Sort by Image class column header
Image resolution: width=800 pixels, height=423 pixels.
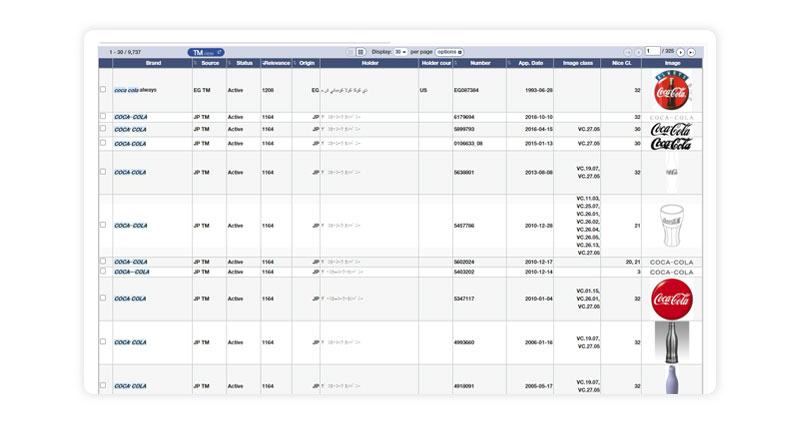pyautogui.click(x=577, y=63)
